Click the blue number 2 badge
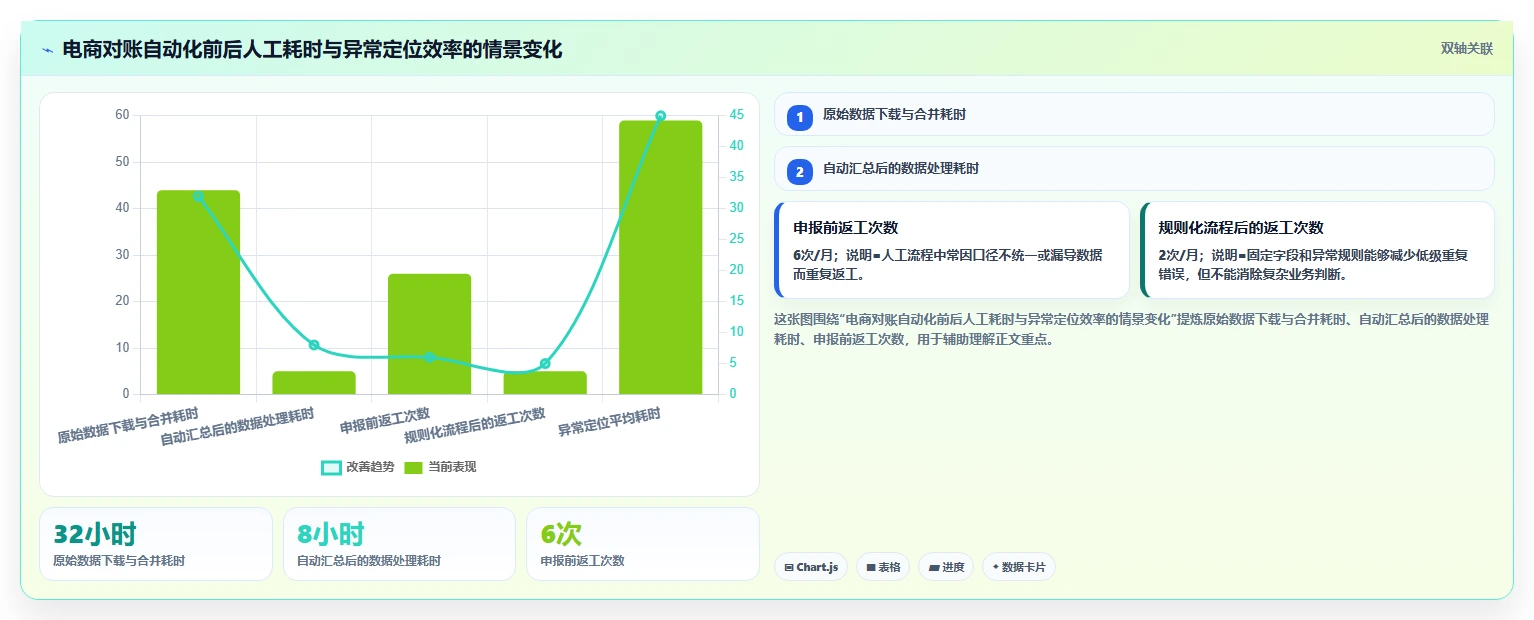The image size is (1534, 620). (799, 172)
